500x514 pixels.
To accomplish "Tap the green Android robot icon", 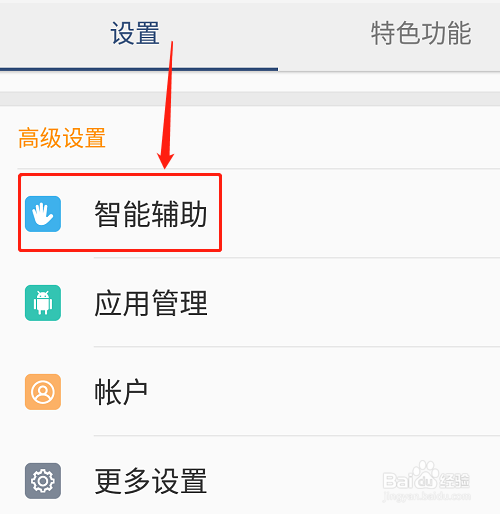I will pos(43,303).
